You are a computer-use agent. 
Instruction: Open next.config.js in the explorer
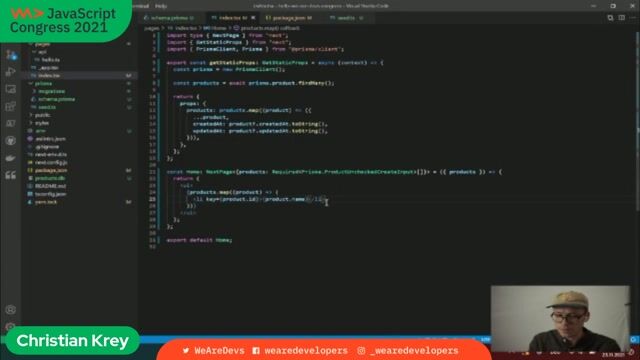(x=51, y=162)
